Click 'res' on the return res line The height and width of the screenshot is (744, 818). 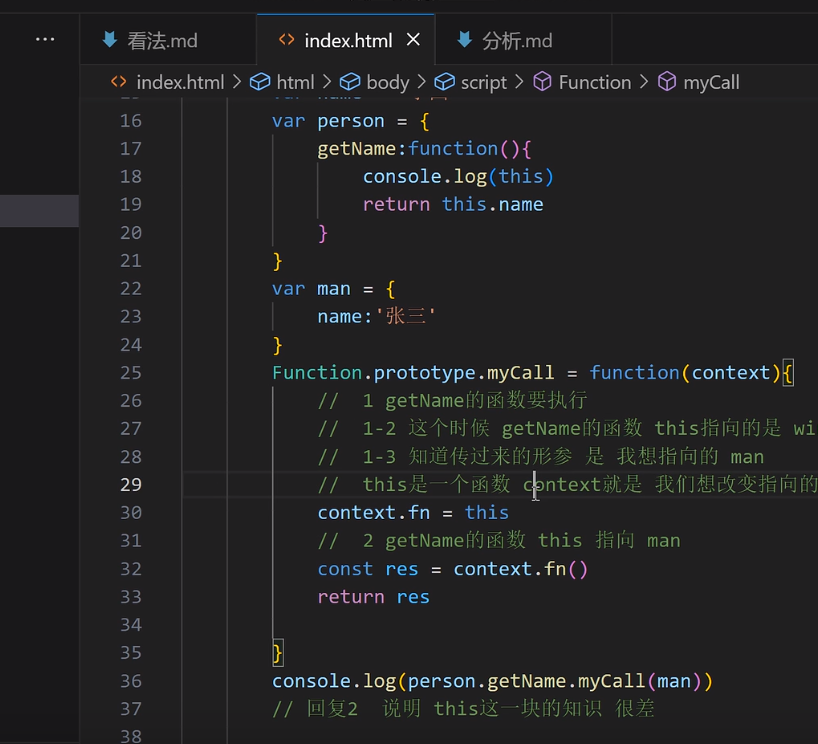[413, 597]
